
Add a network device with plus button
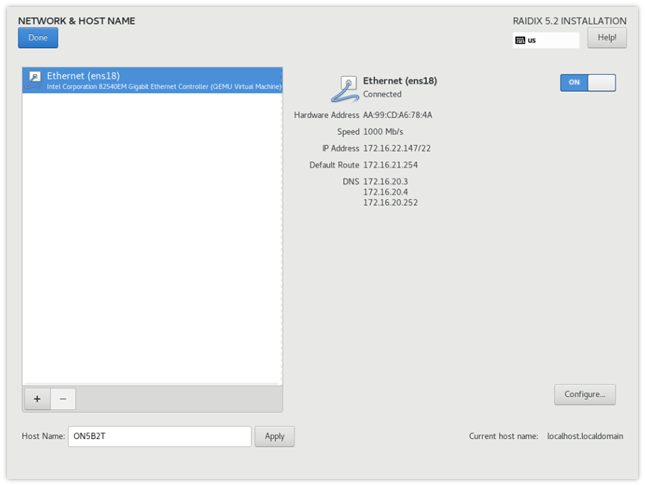[37, 398]
